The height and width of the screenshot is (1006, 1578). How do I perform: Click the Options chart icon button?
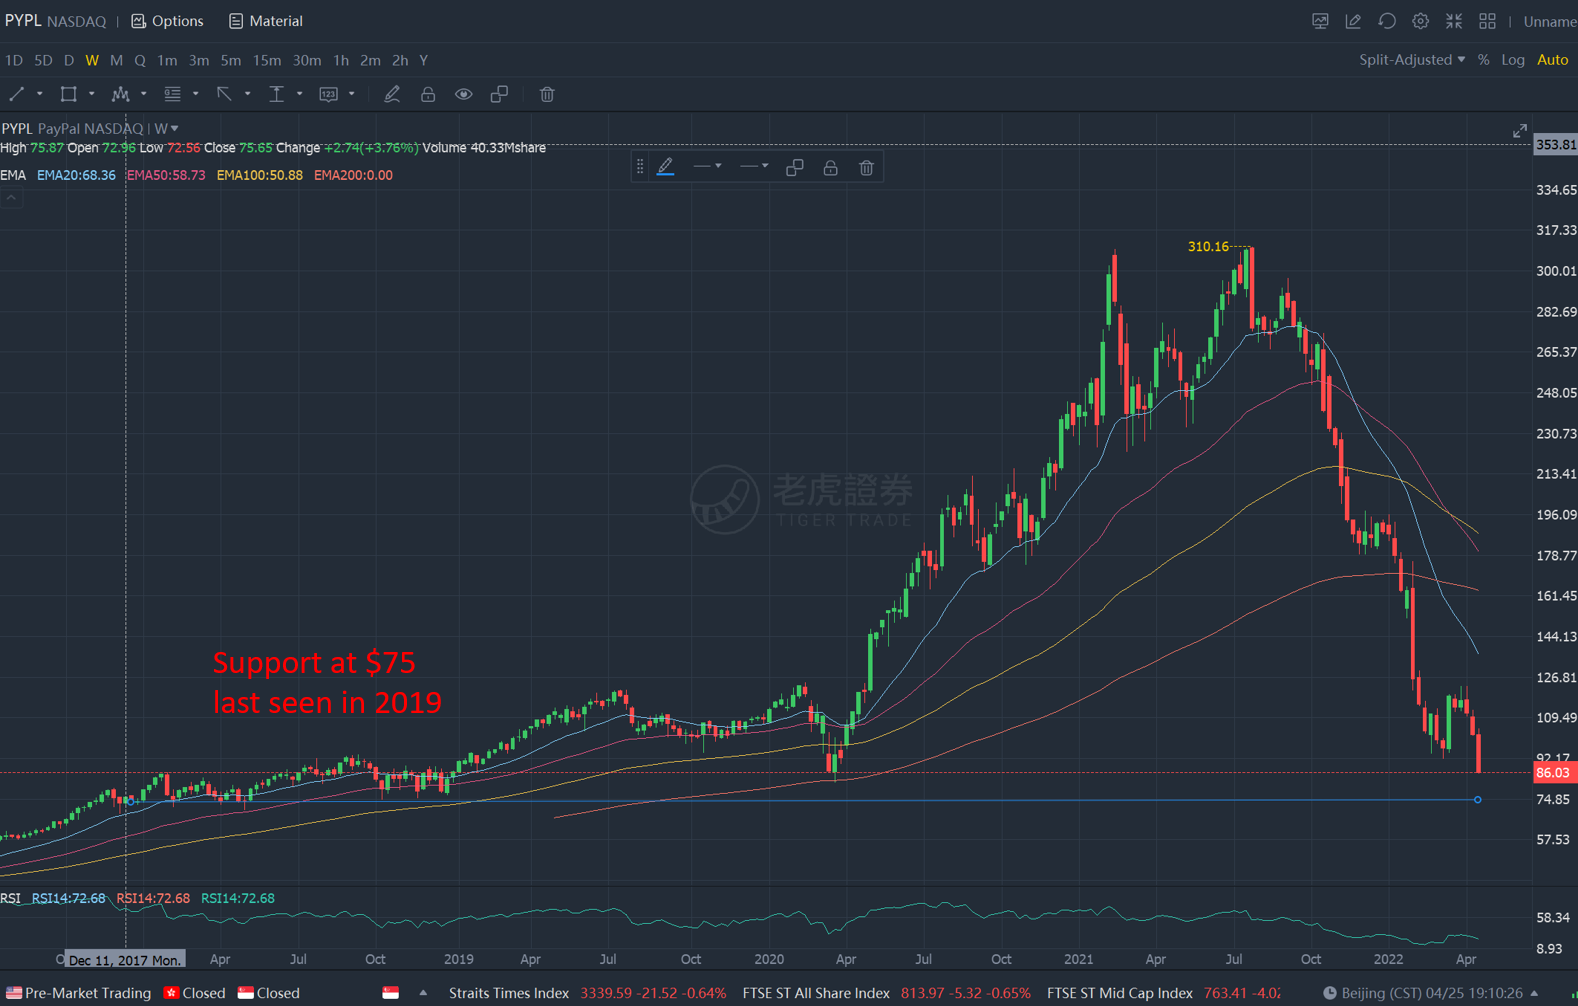139,21
